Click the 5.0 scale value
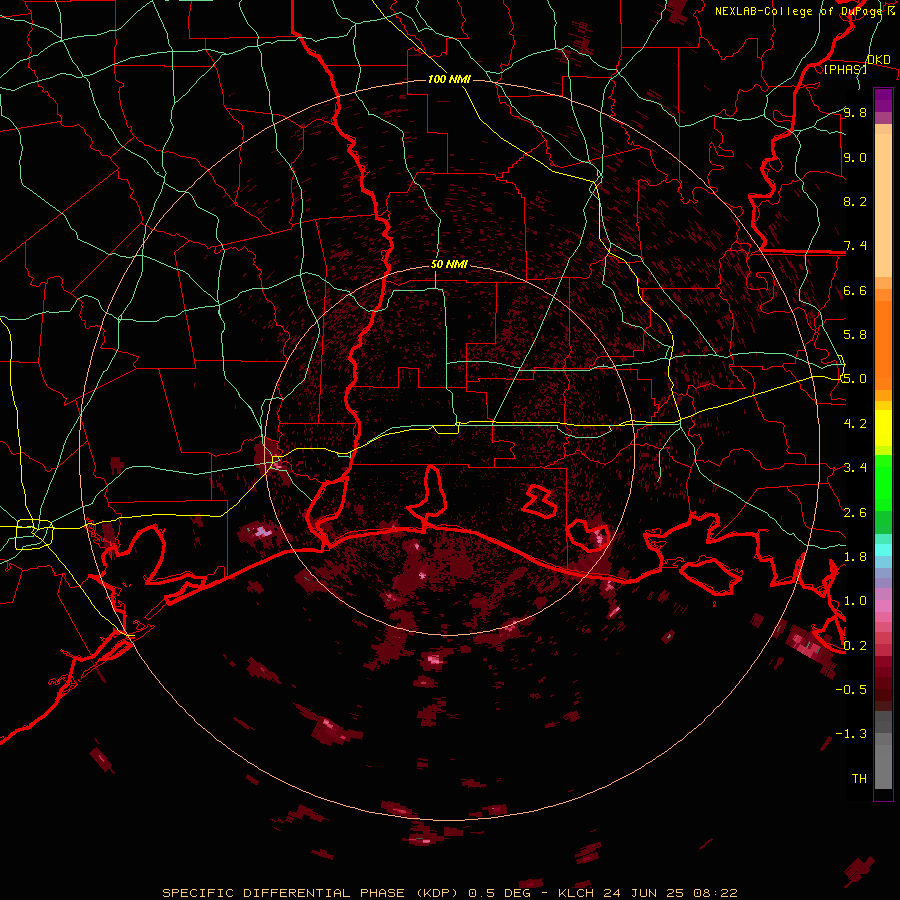Screen dimensions: 900x900 [855, 379]
